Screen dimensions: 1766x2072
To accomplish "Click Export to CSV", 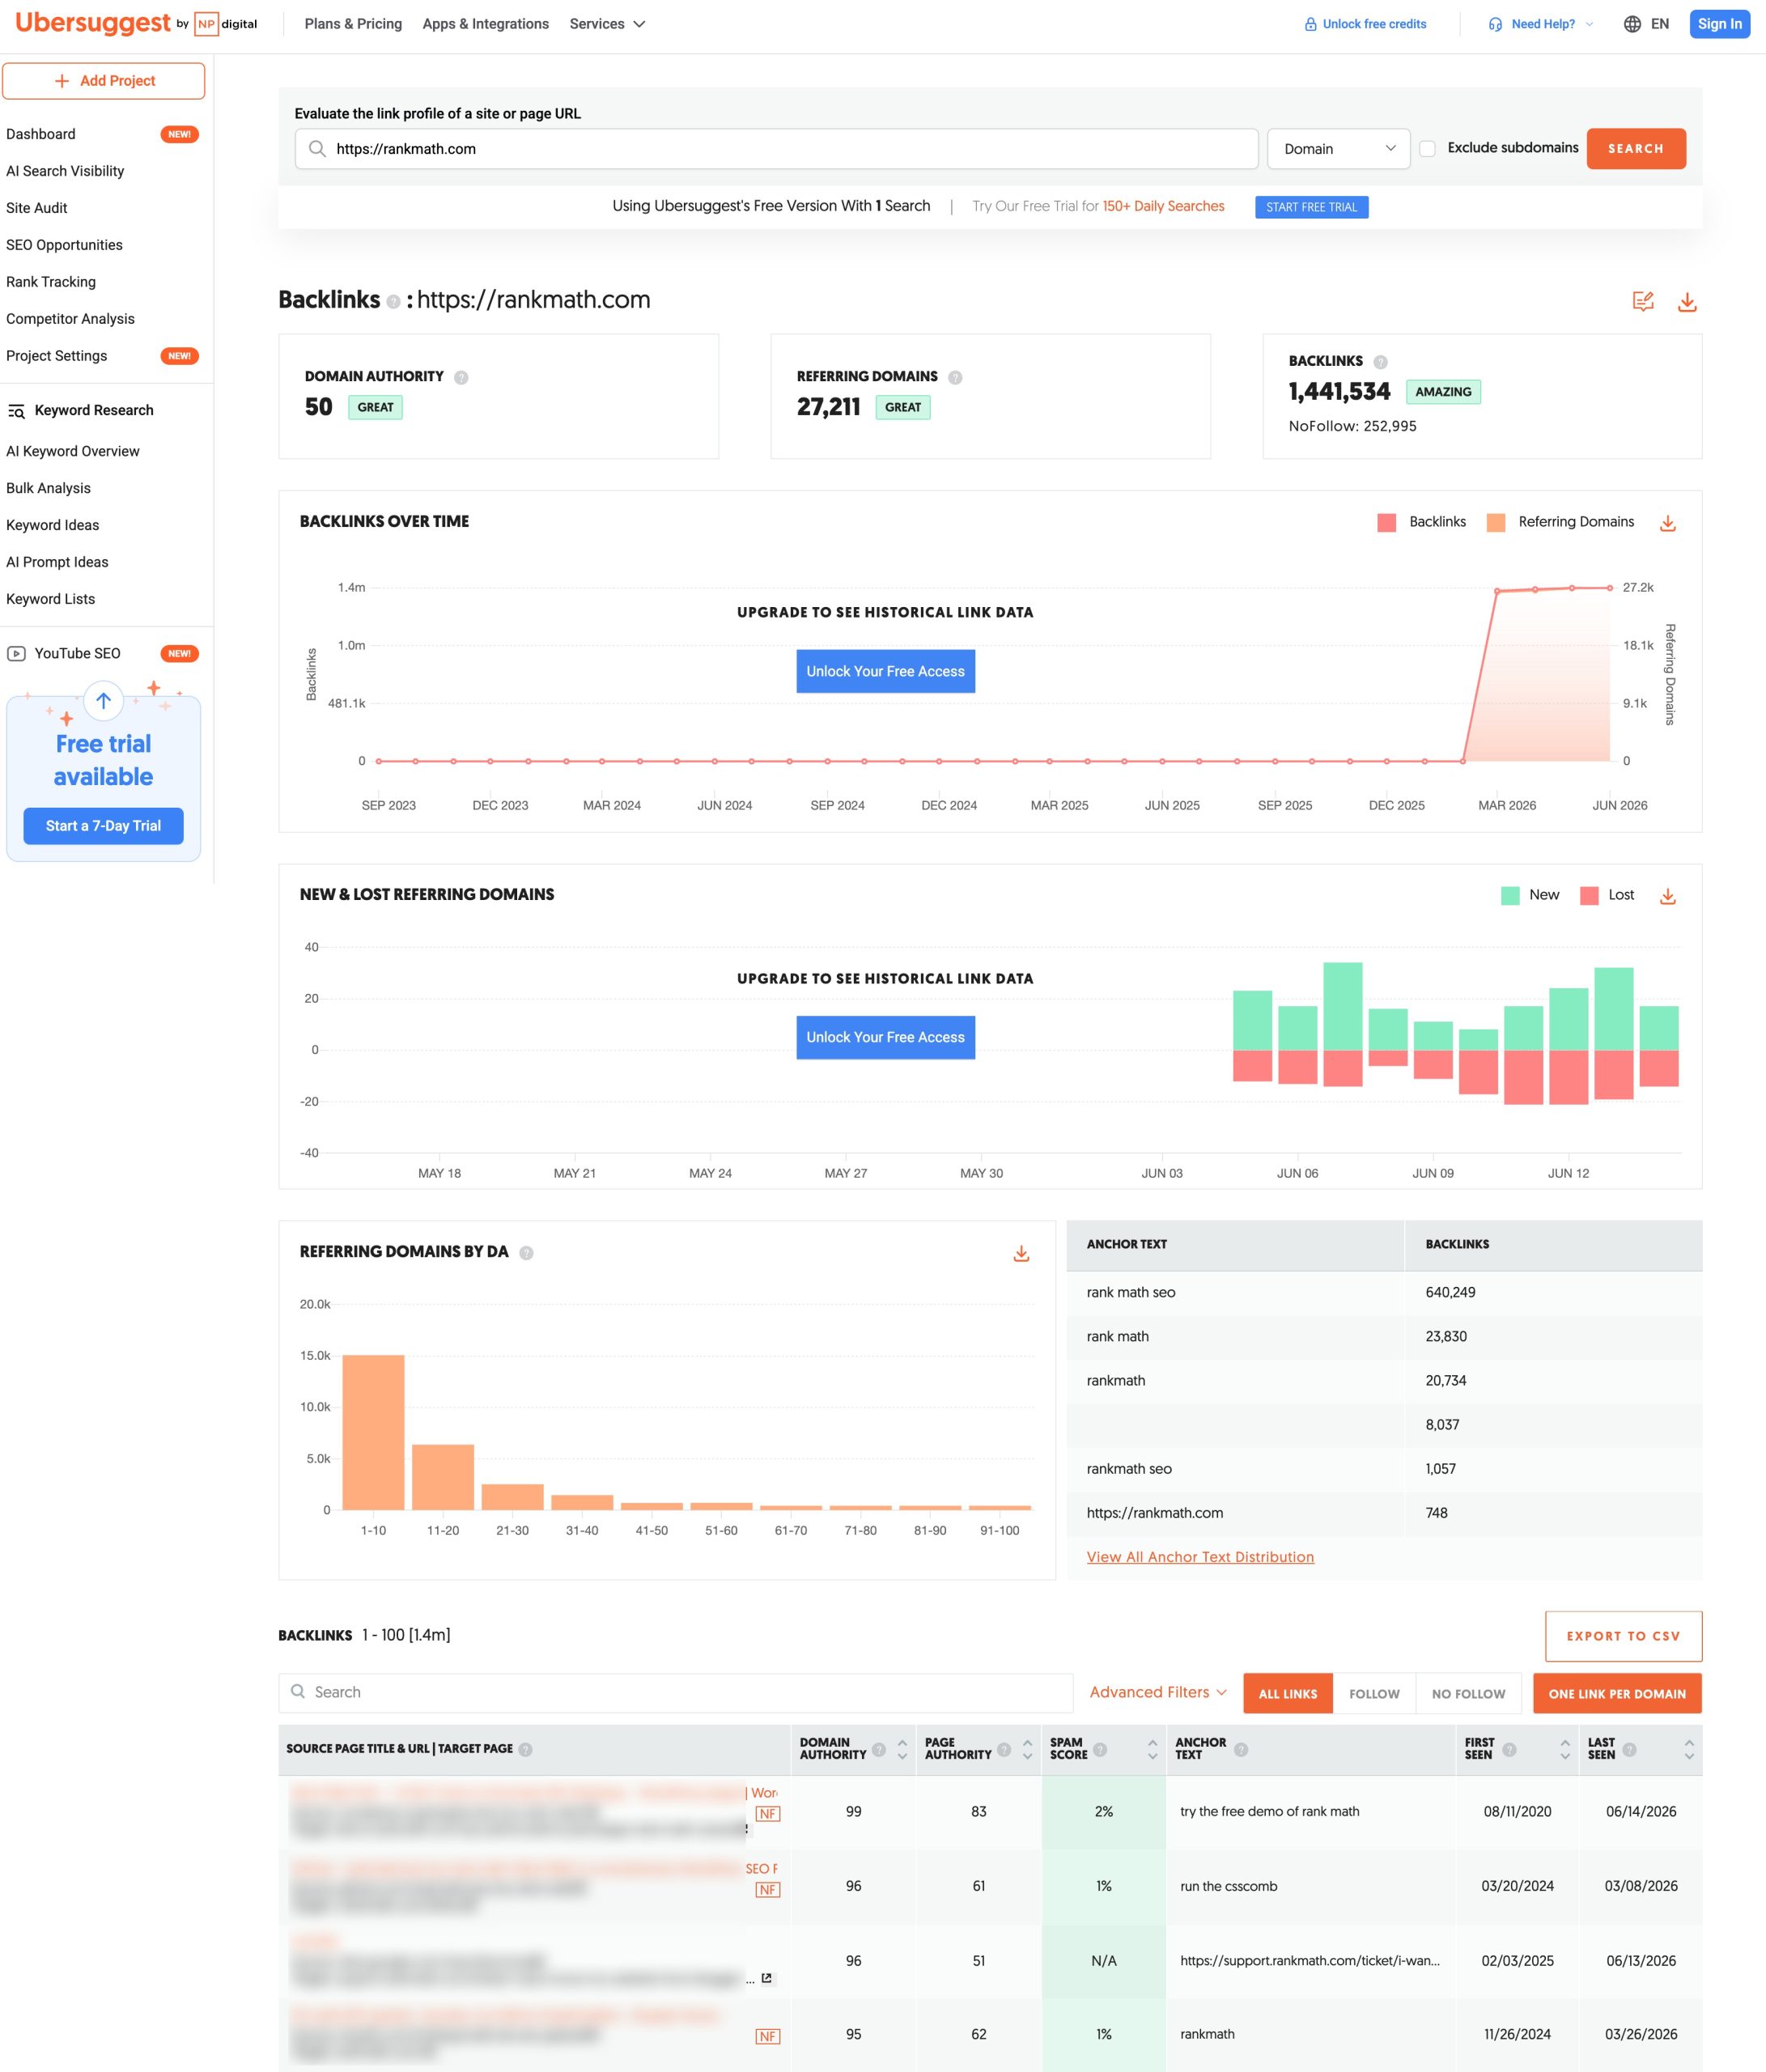I will click(x=1623, y=1636).
